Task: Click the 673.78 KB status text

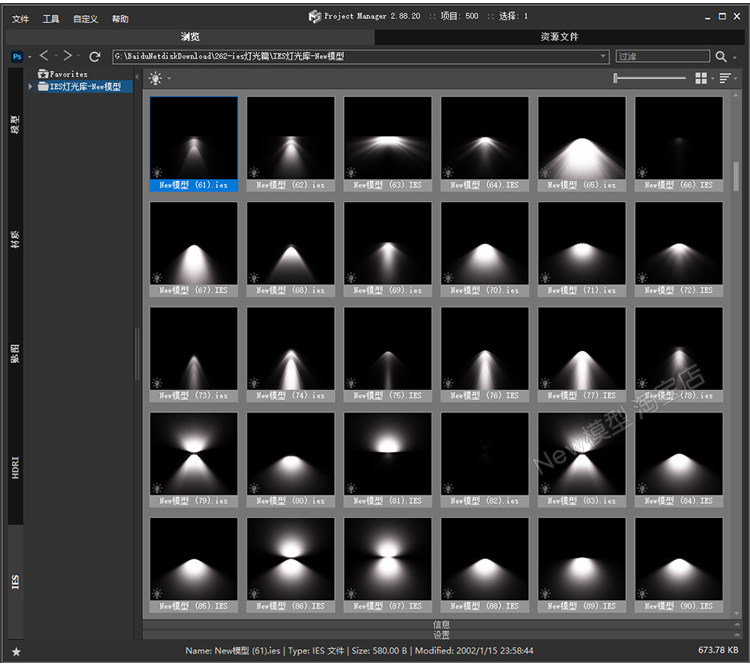Action: click(718, 650)
